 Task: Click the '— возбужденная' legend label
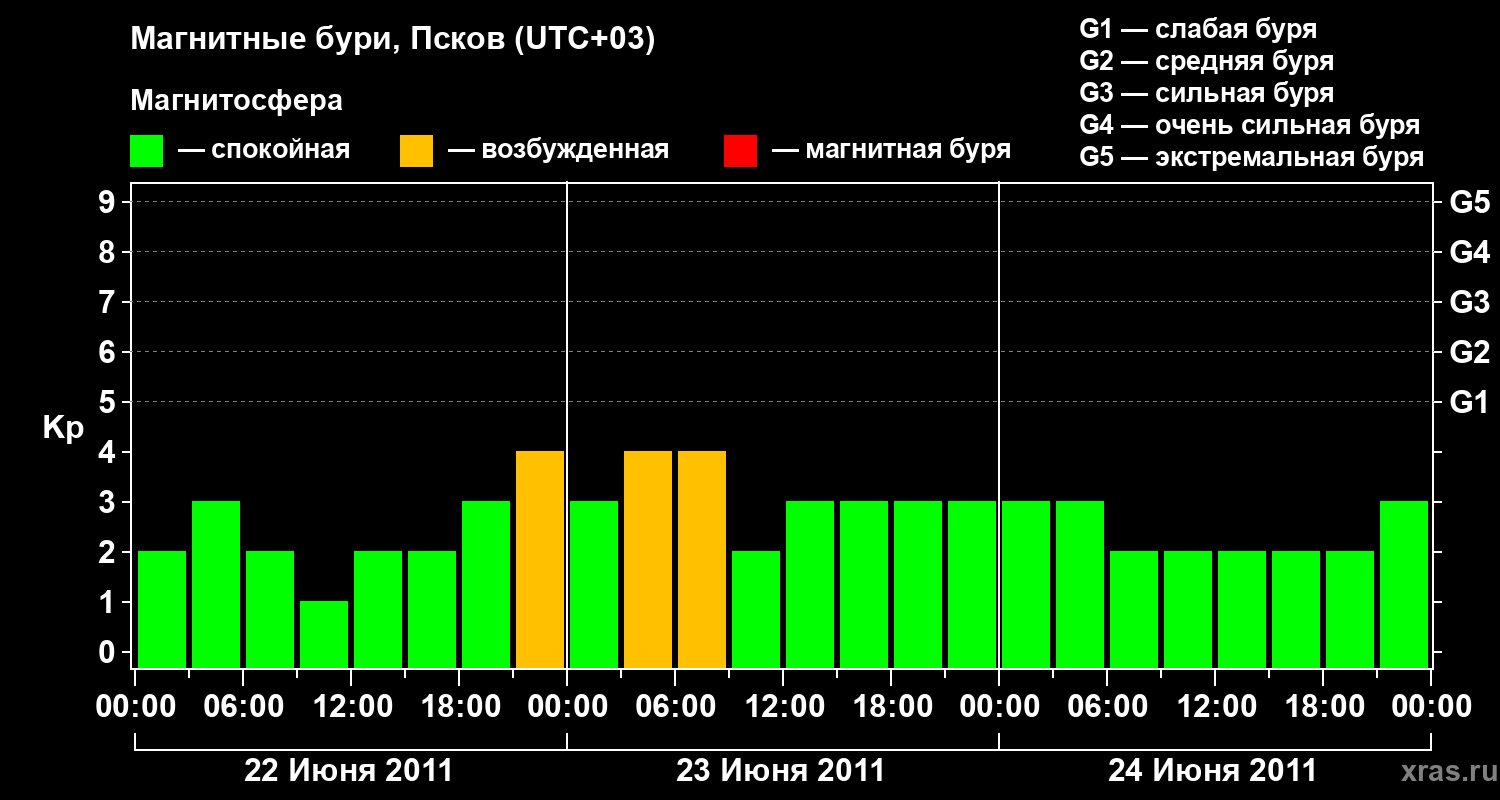click(558, 150)
